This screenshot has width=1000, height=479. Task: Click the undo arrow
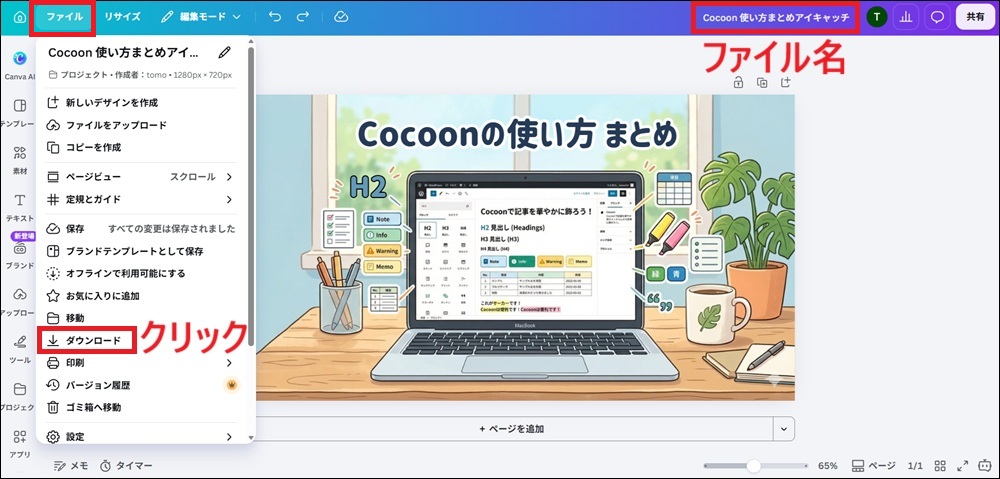[275, 17]
